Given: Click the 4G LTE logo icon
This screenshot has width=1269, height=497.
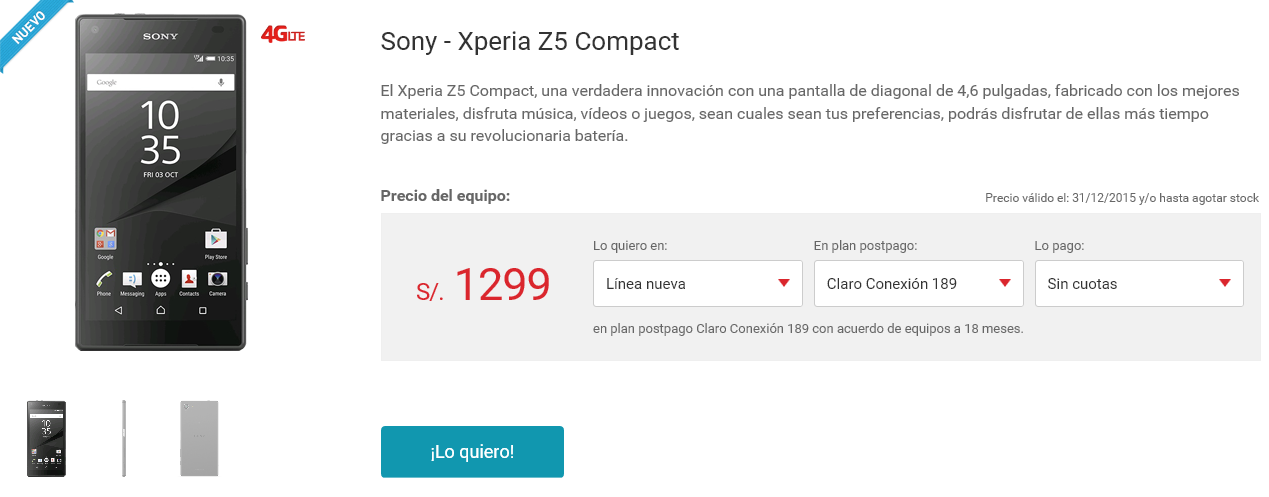Looking at the screenshot, I should click(x=282, y=35).
